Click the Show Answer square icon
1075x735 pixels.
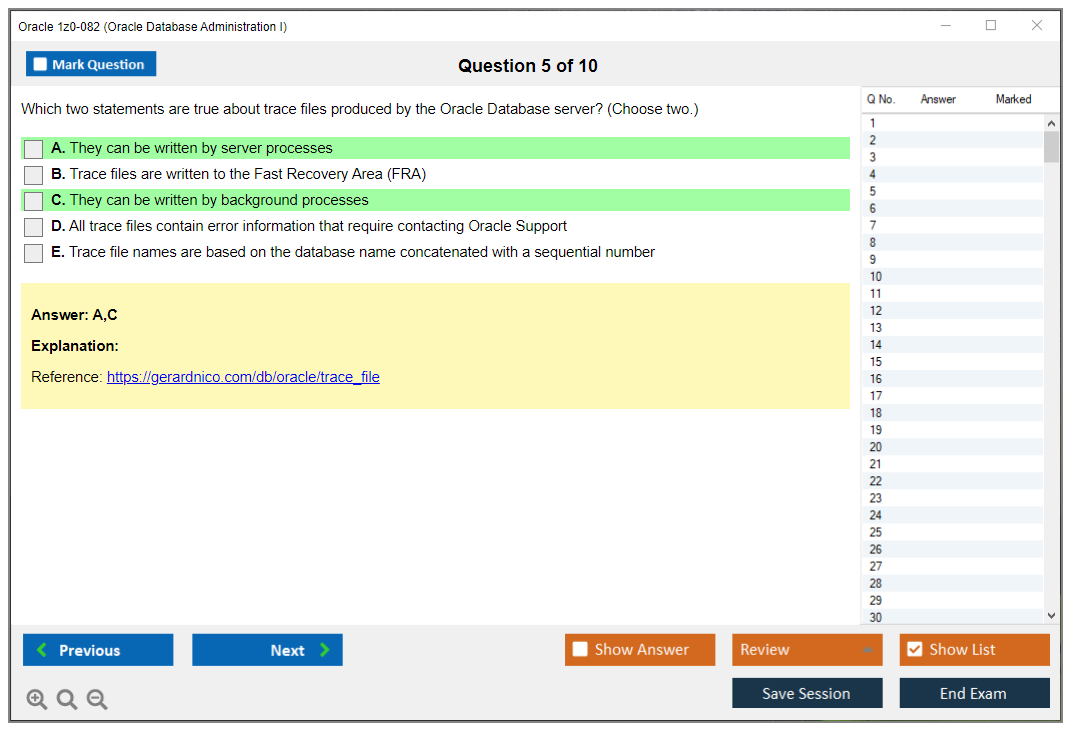click(x=580, y=649)
